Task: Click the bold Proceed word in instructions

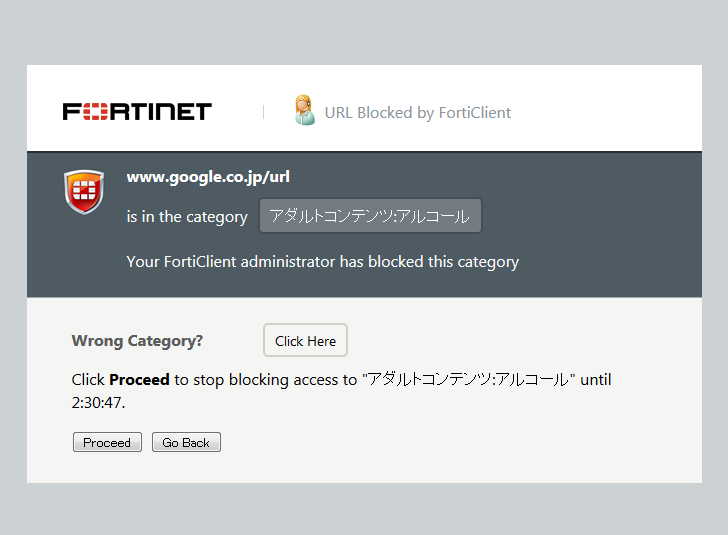Action: click(x=139, y=380)
